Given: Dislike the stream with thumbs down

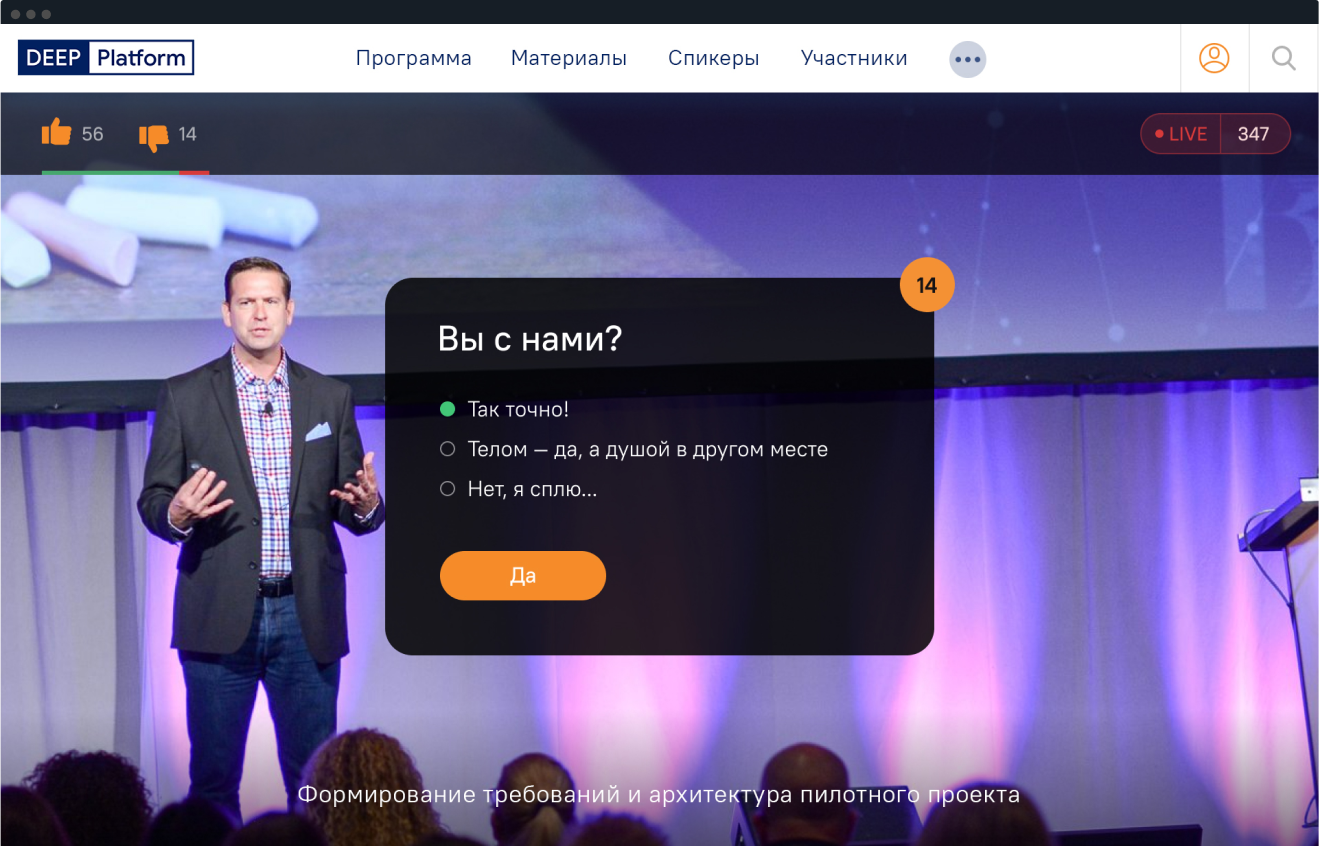Looking at the screenshot, I should [154, 137].
